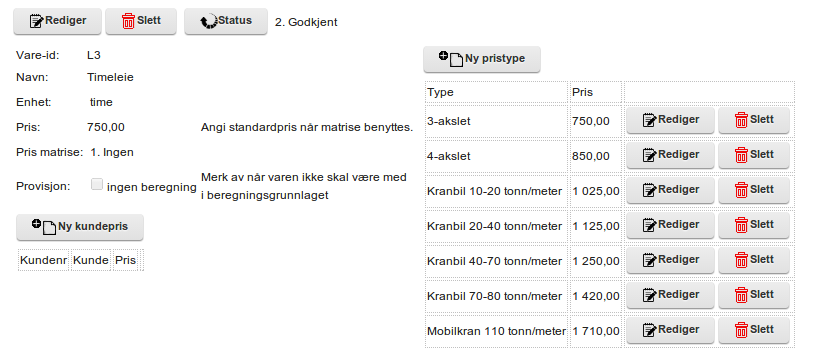The height and width of the screenshot is (363, 814).
Task: Open Rediger for Kranbil 70-80 tonn/meter
Action: (x=670, y=295)
